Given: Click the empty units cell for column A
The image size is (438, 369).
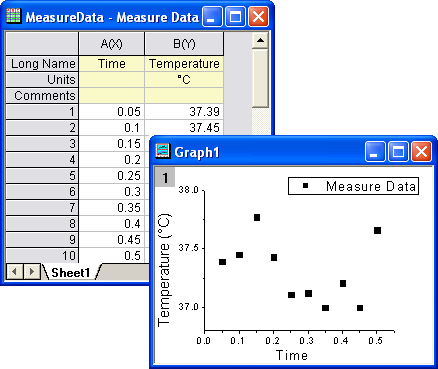Looking at the screenshot, I should (x=112, y=80).
